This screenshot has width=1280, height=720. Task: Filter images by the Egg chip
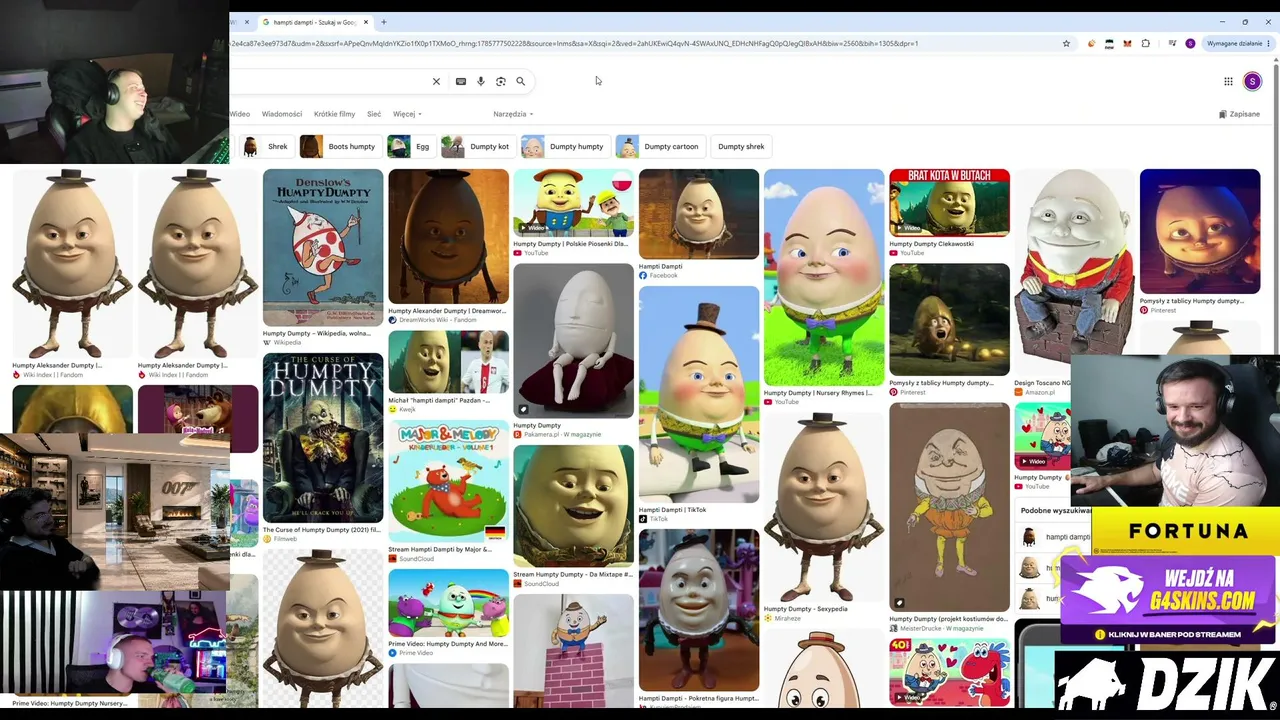click(x=410, y=146)
